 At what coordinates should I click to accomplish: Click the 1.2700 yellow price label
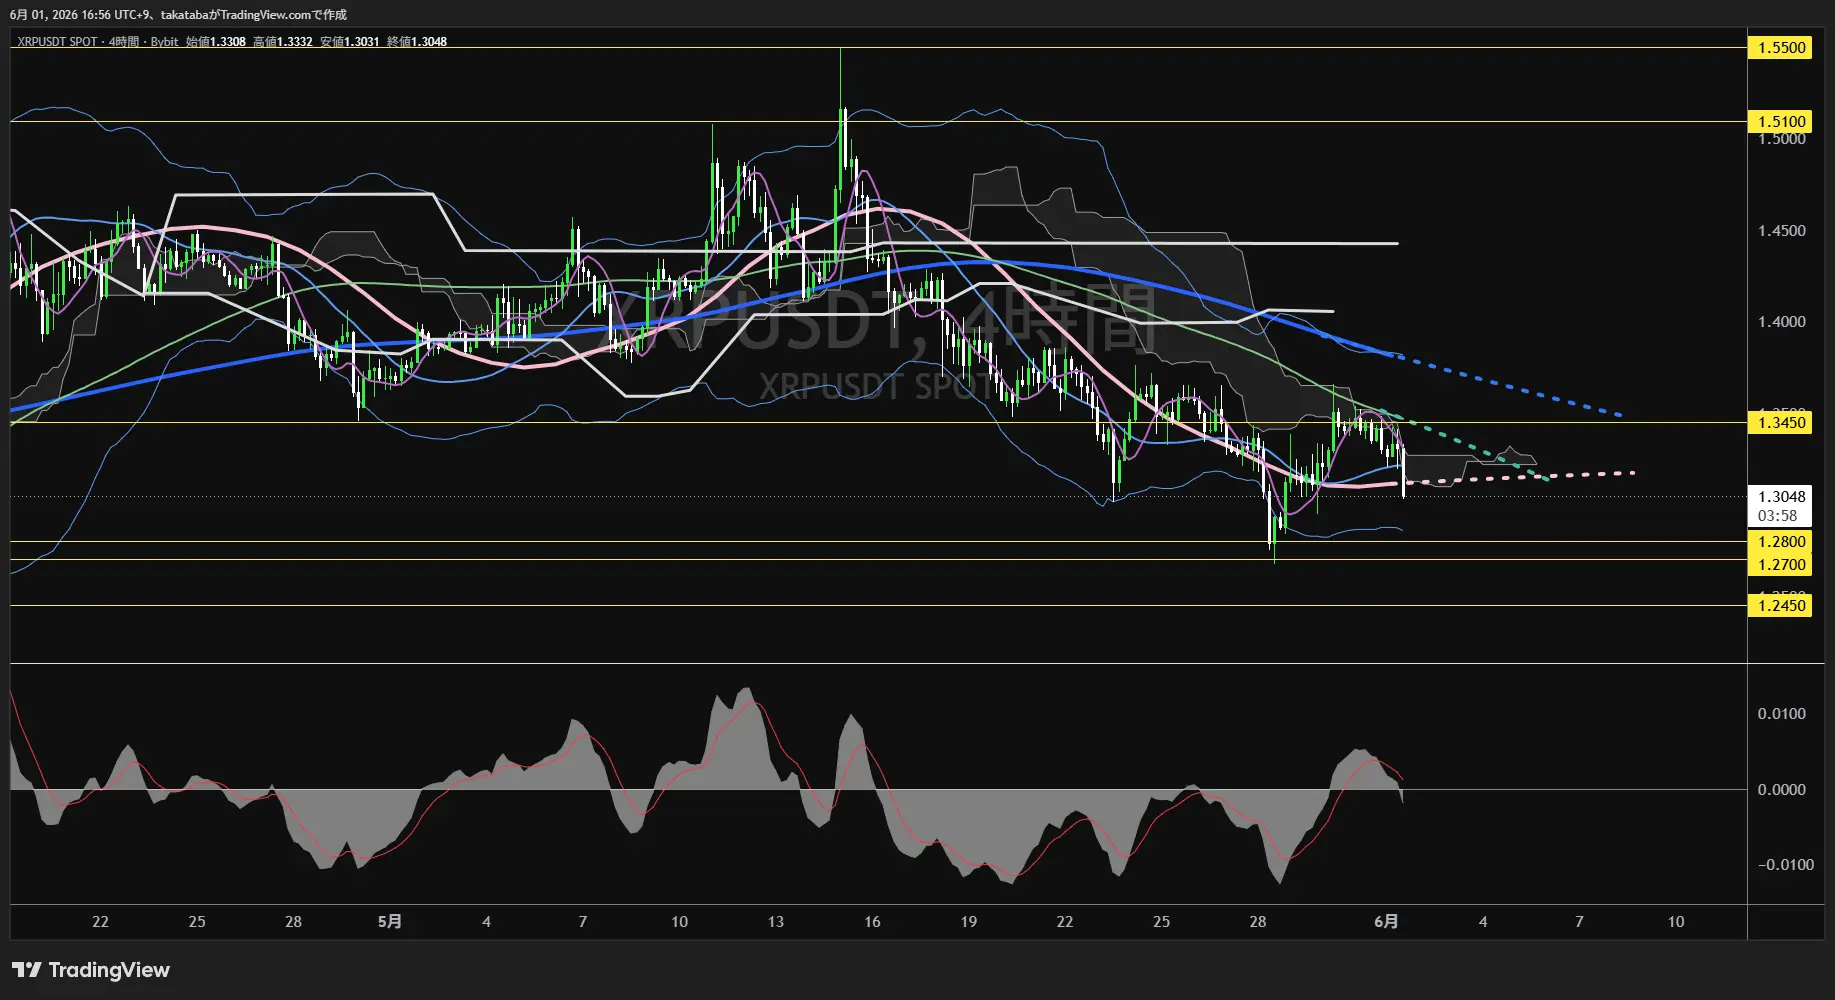(1779, 565)
